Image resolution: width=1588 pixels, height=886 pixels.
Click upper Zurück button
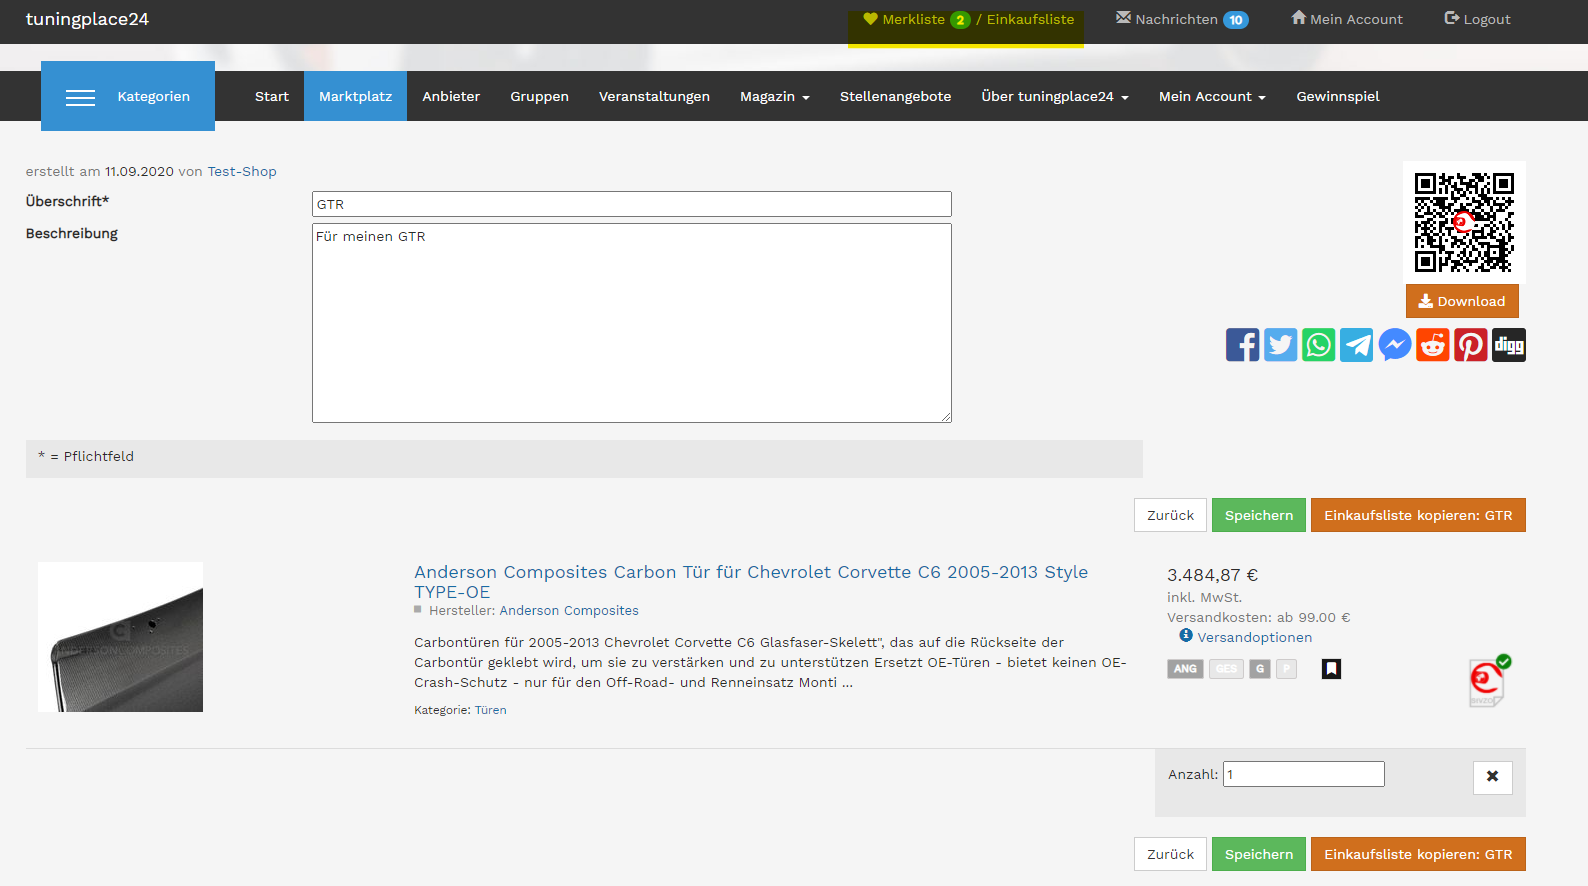click(1170, 515)
